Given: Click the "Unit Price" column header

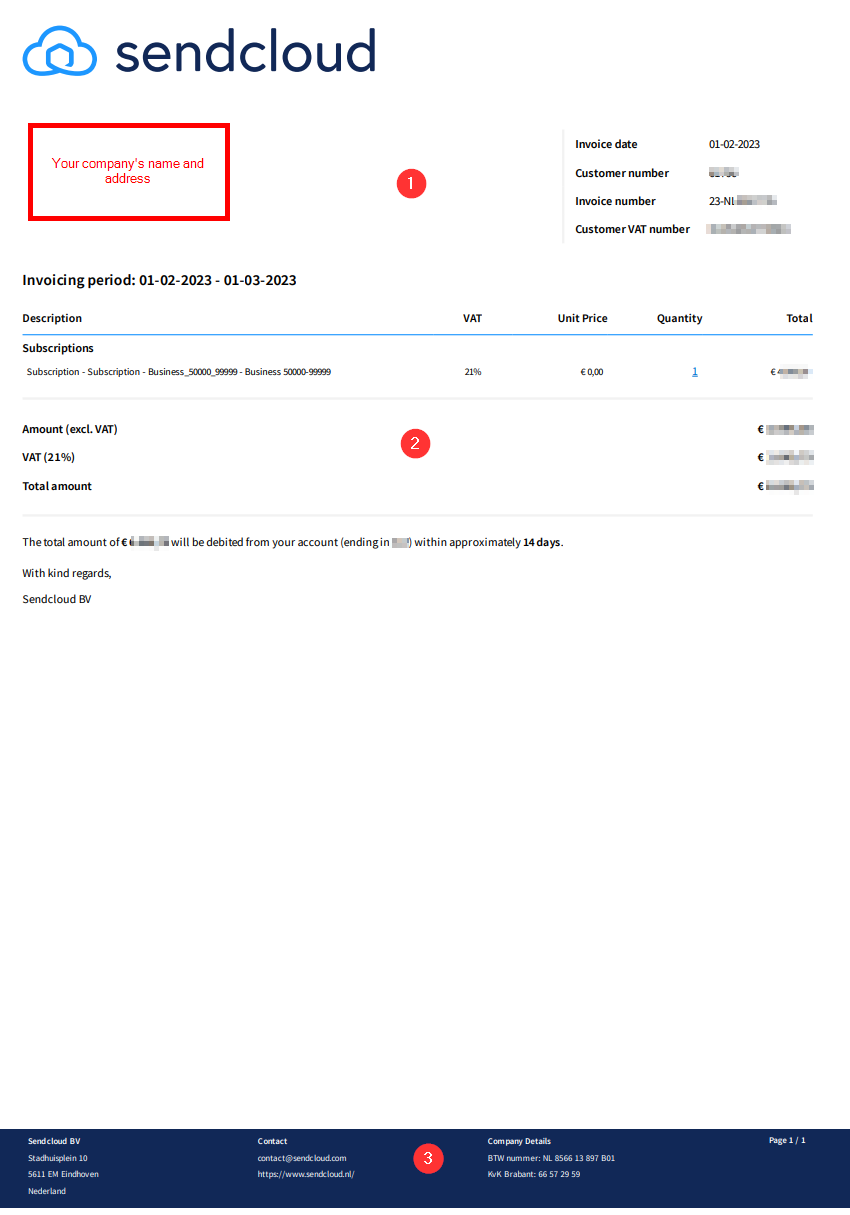Looking at the screenshot, I should click(x=582, y=318).
